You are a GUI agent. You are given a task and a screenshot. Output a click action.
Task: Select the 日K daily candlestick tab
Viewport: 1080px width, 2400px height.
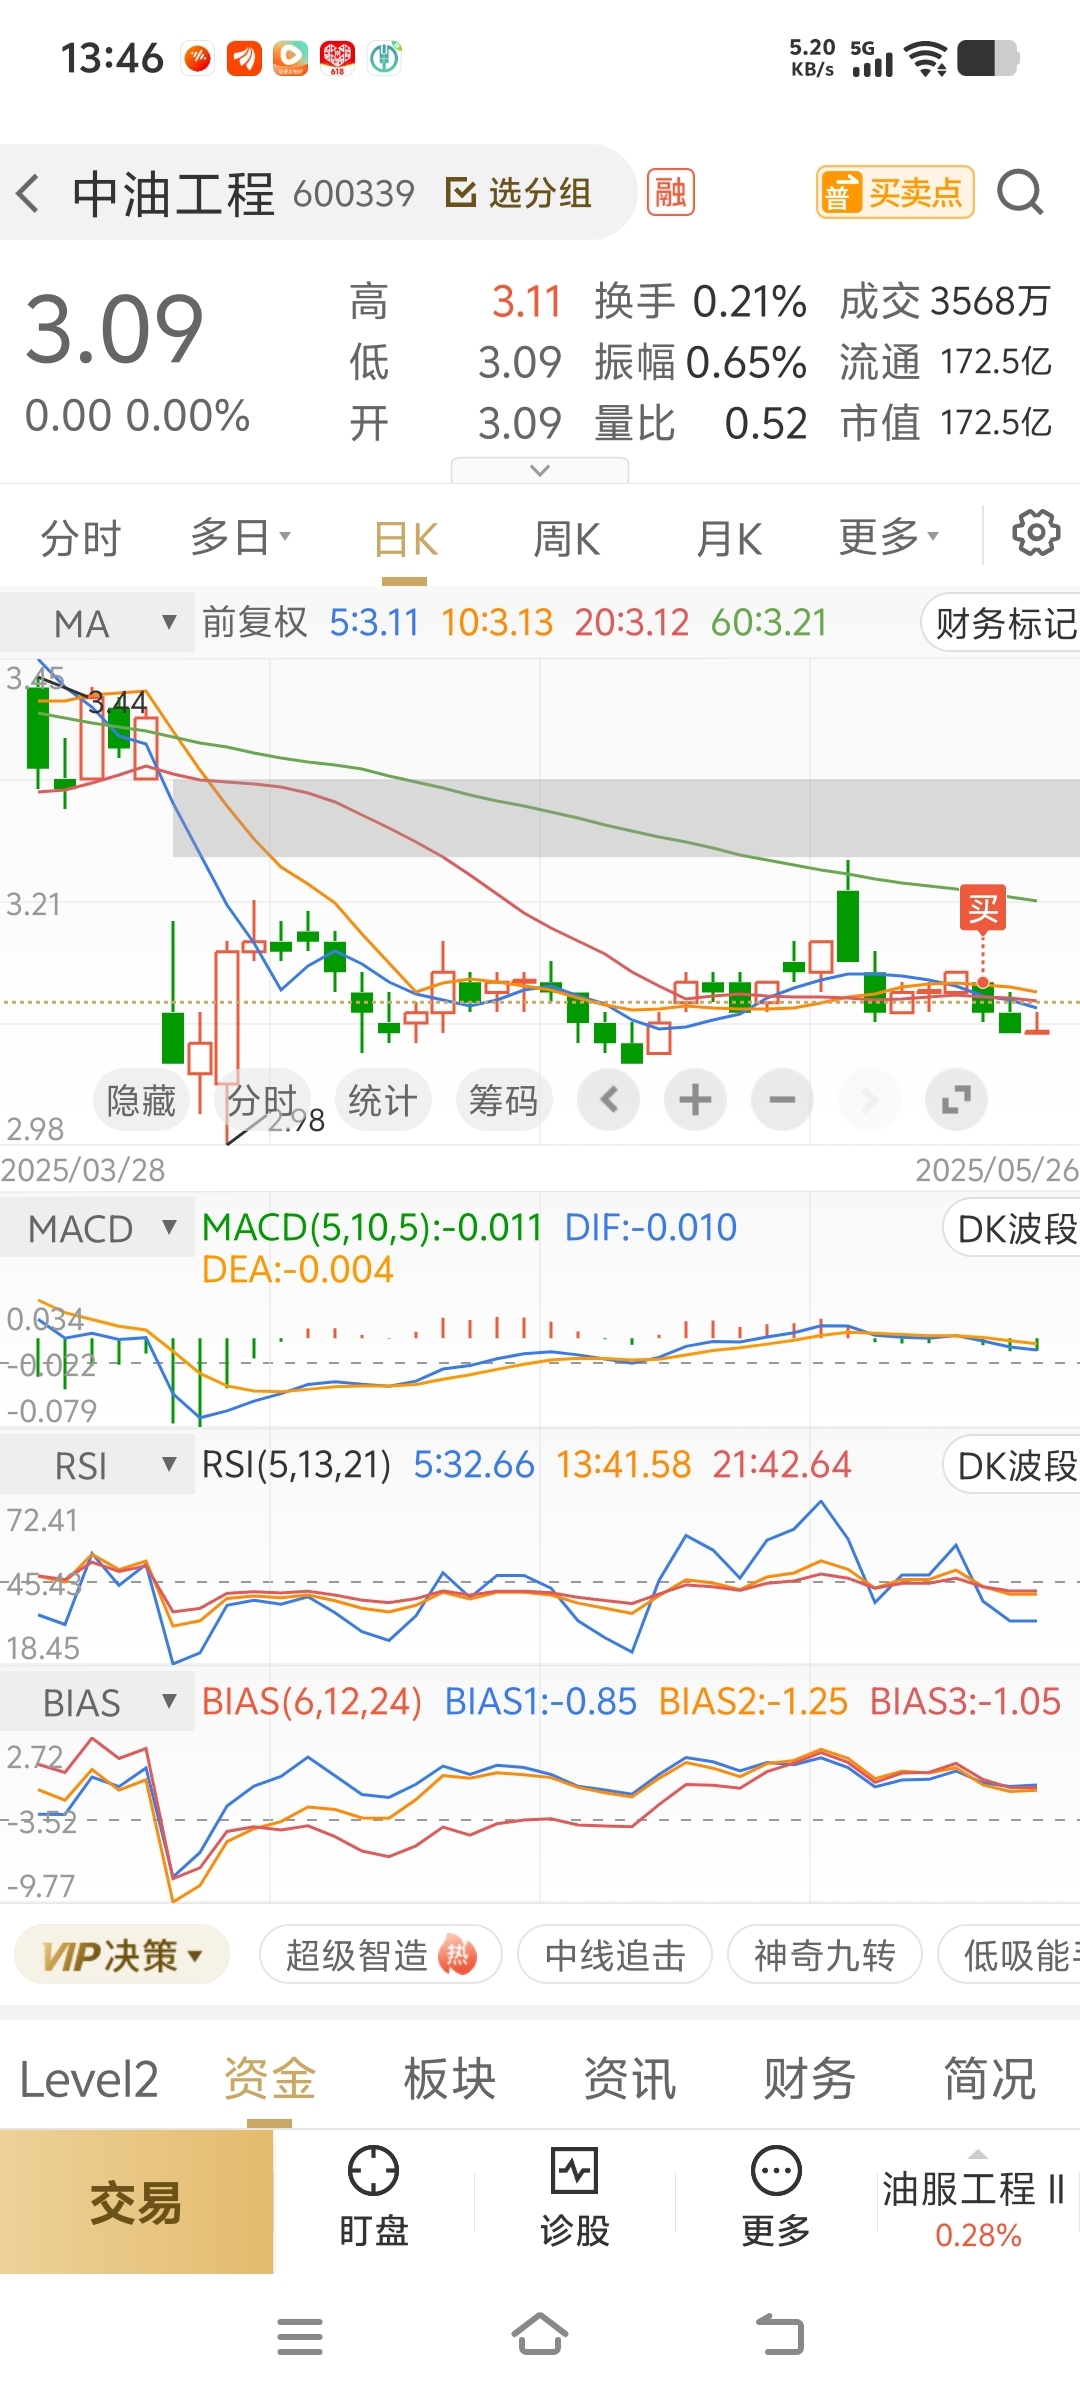pos(405,540)
